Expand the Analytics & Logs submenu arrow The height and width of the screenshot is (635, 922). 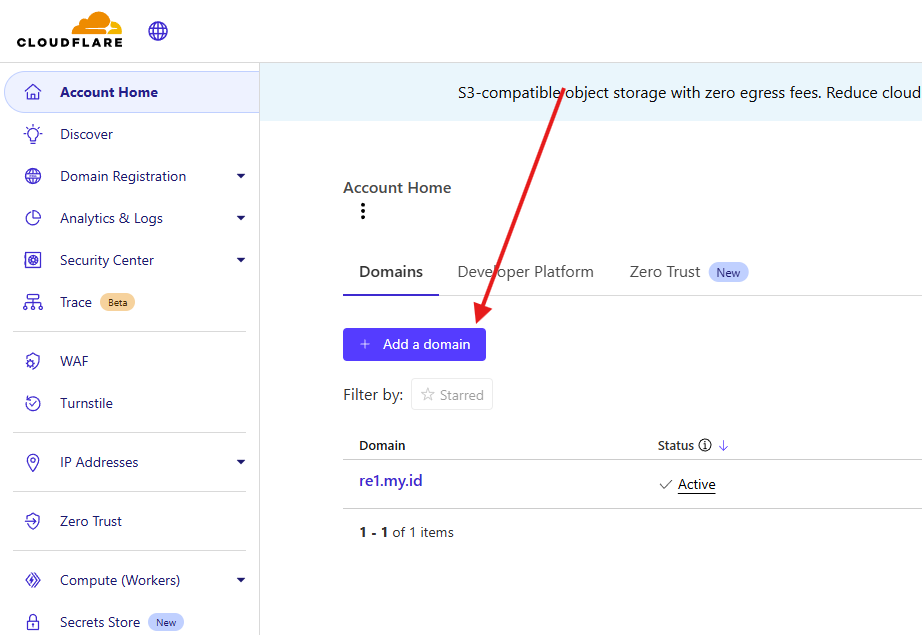click(240, 218)
